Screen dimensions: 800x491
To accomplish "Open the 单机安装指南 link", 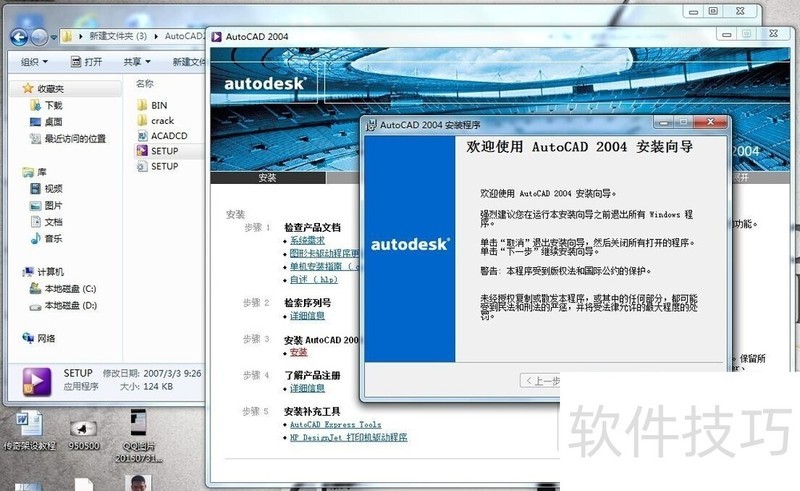I will coord(325,266).
